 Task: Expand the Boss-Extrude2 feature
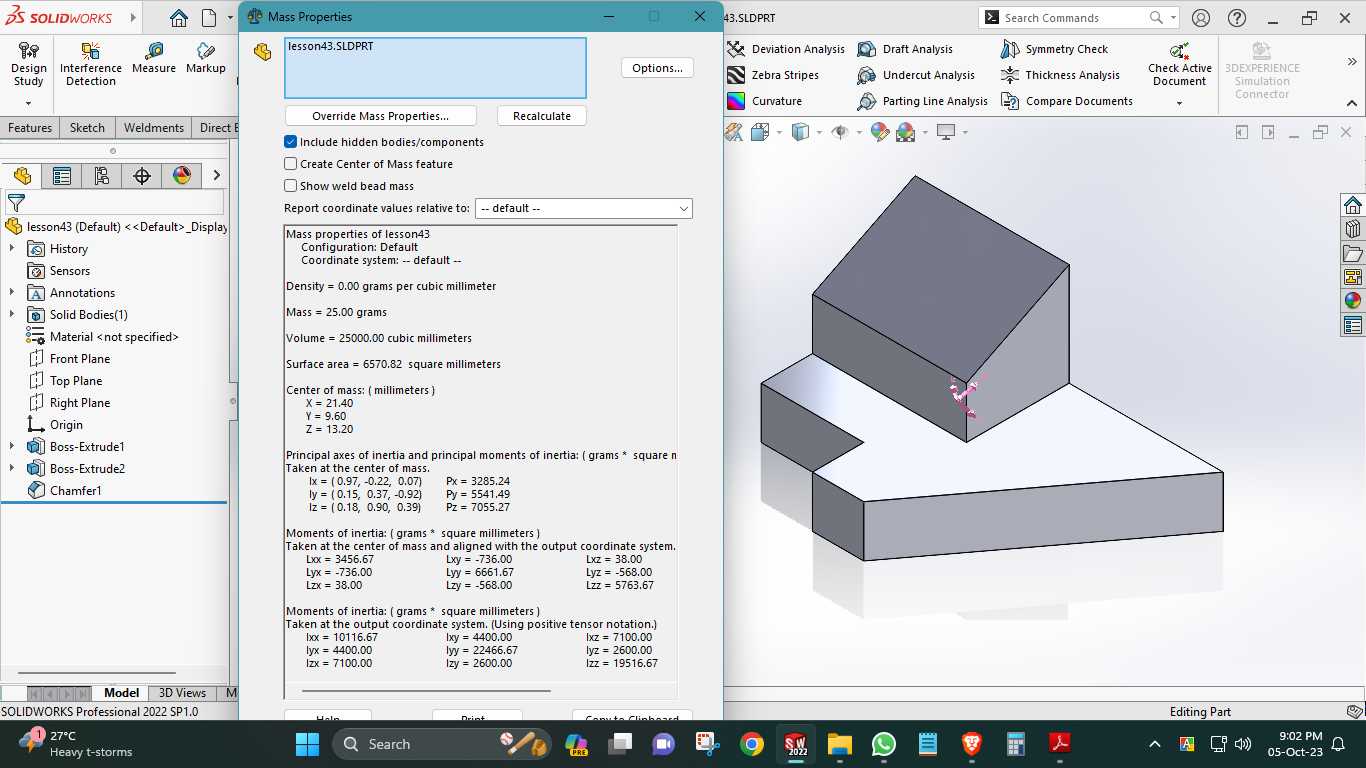click(x=12, y=469)
